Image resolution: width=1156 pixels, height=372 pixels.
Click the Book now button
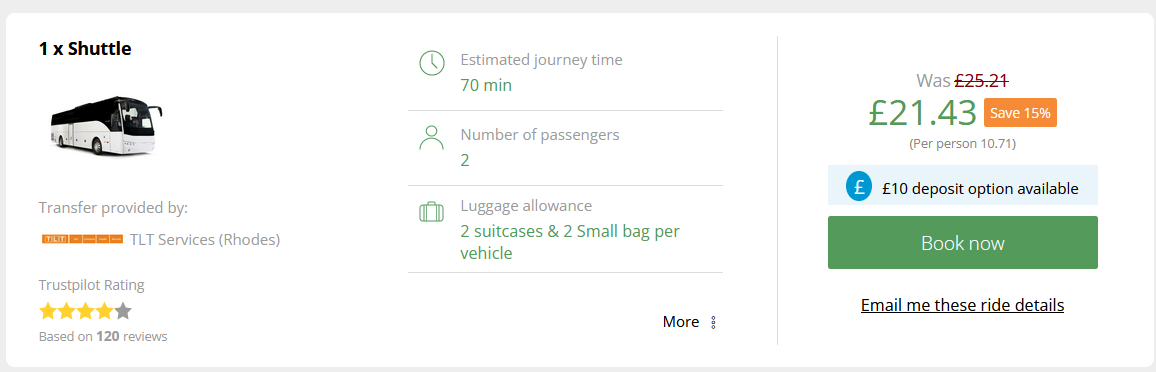[962, 242]
